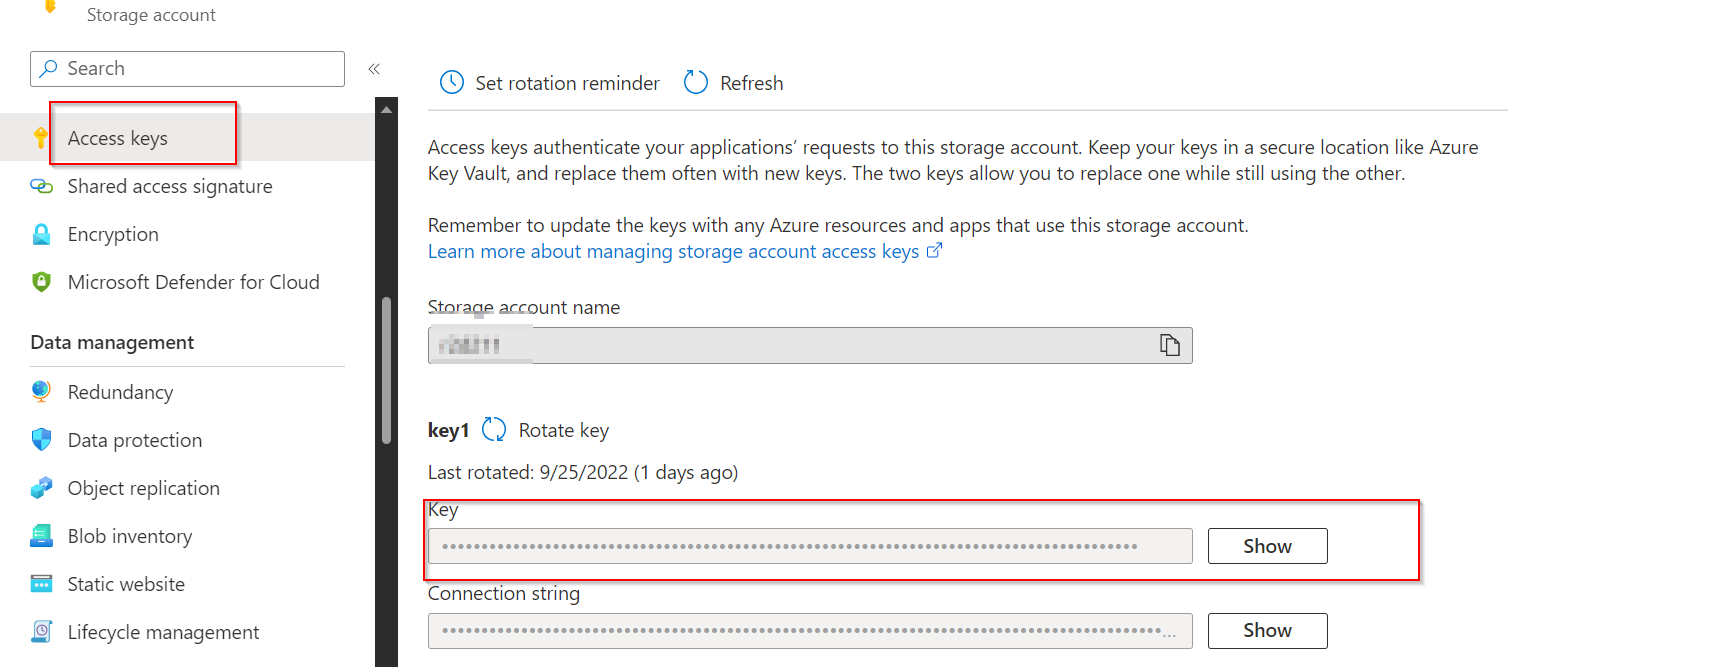Show the key1 Connection string

pyautogui.click(x=1267, y=631)
